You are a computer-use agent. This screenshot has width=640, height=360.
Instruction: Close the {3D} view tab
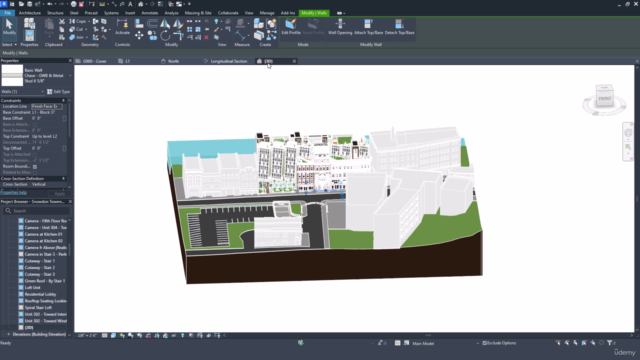294,61
